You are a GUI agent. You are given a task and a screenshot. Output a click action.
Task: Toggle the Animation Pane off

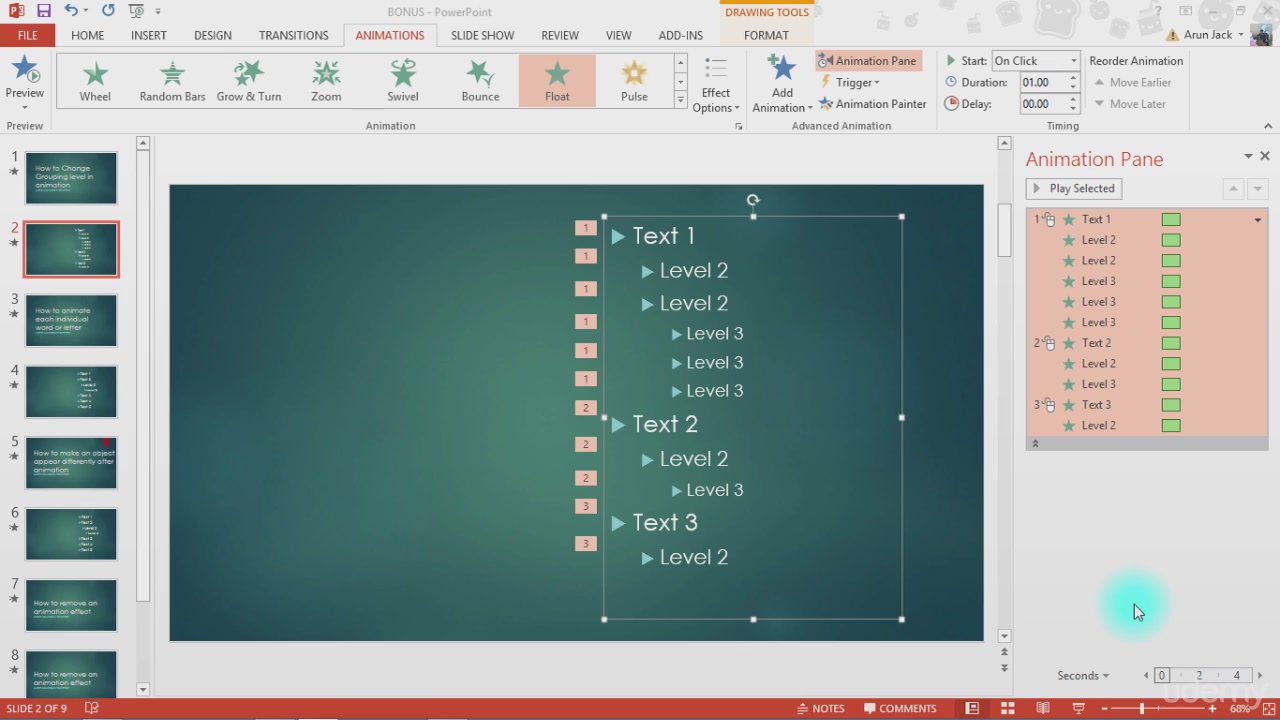[867, 60]
